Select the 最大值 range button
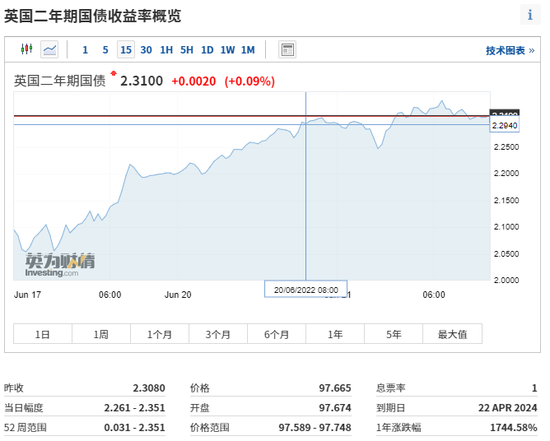 click(452, 334)
